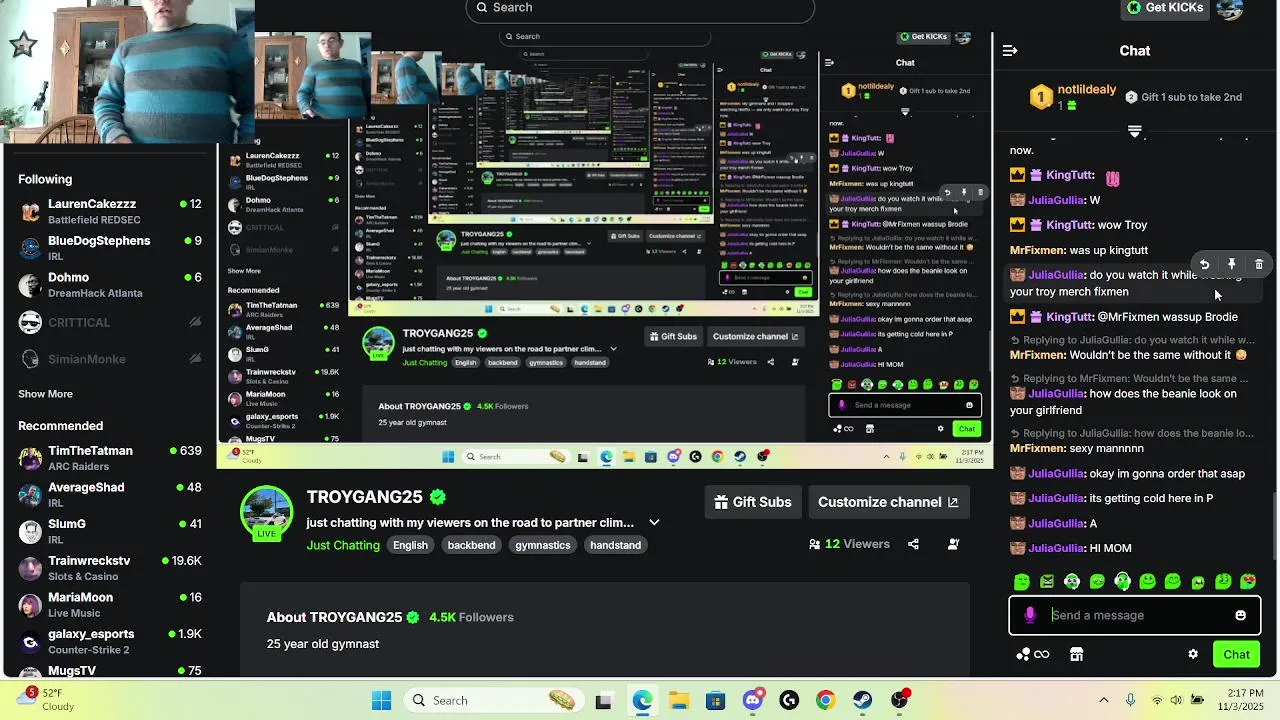
Task: Click the 4.5K Followers text
Action: [471, 617]
